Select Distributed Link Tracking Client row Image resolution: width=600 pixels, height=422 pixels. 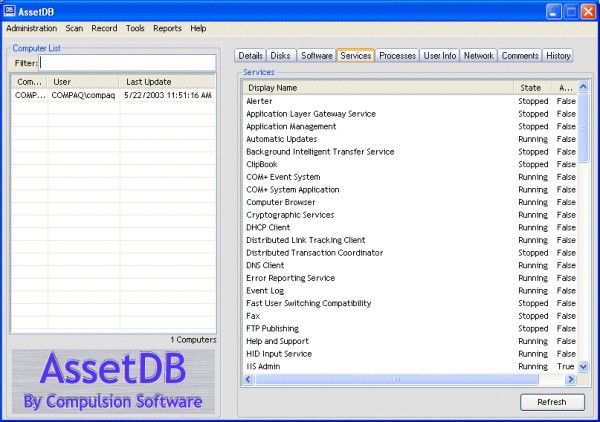pyautogui.click(x=410, y=240)
